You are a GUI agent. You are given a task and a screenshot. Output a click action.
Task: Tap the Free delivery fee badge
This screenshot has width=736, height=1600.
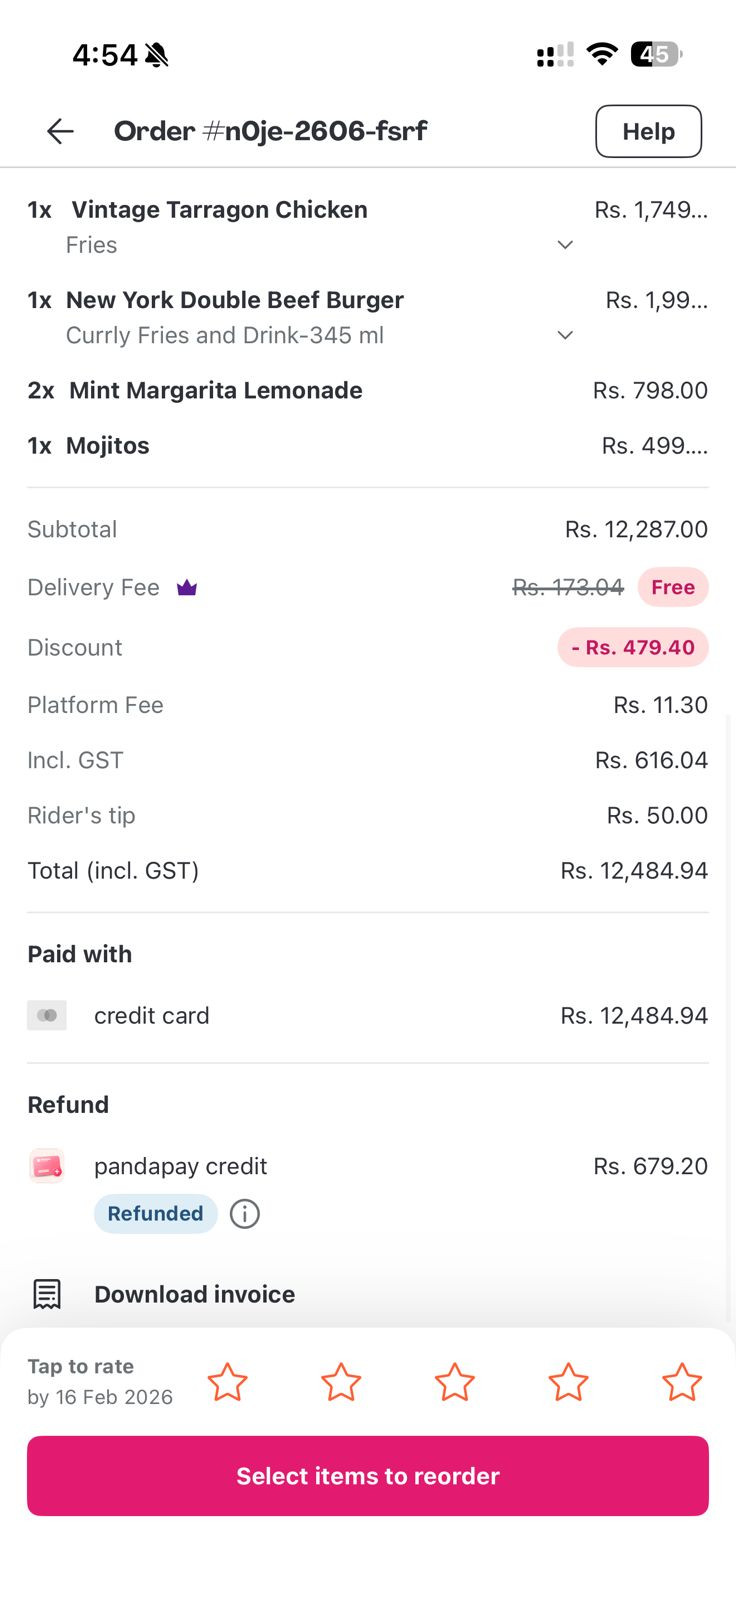(x=673, y=588)
